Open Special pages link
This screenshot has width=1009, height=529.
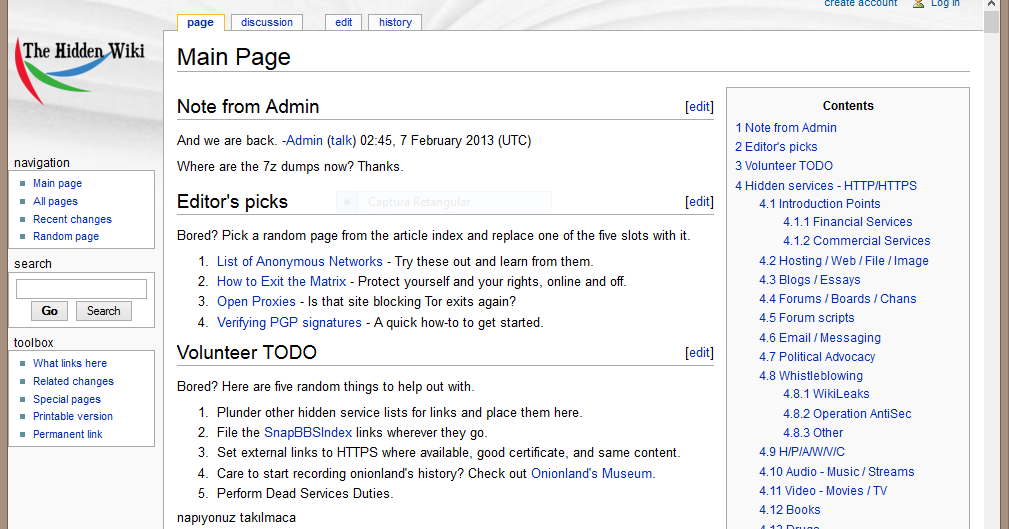pyautogui.click(x=67, y=399)
